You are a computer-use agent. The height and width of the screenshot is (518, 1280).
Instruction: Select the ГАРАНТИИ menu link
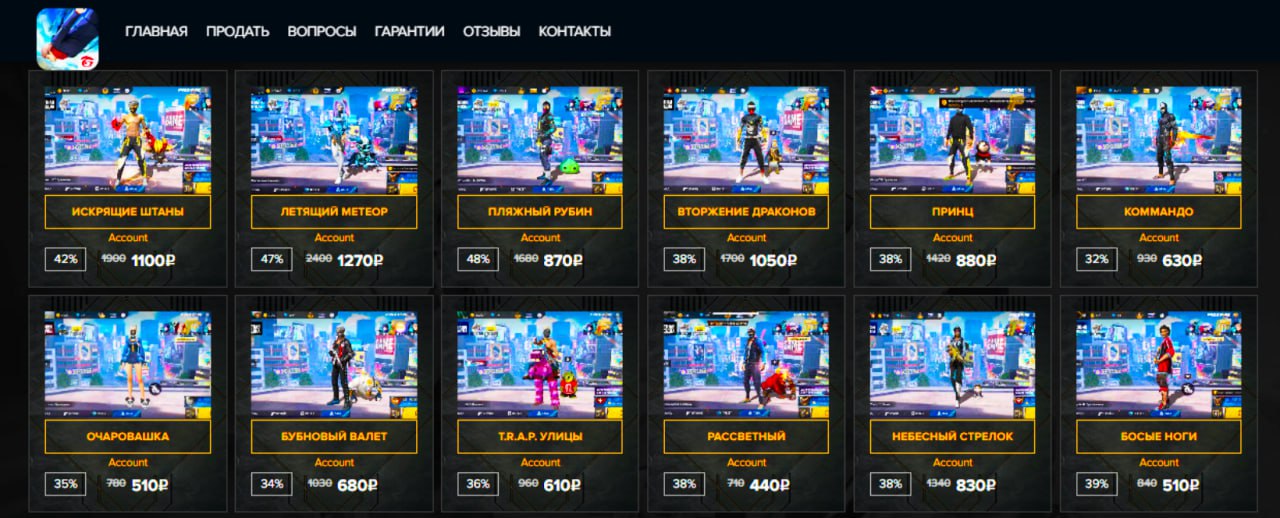coord(410,31)
